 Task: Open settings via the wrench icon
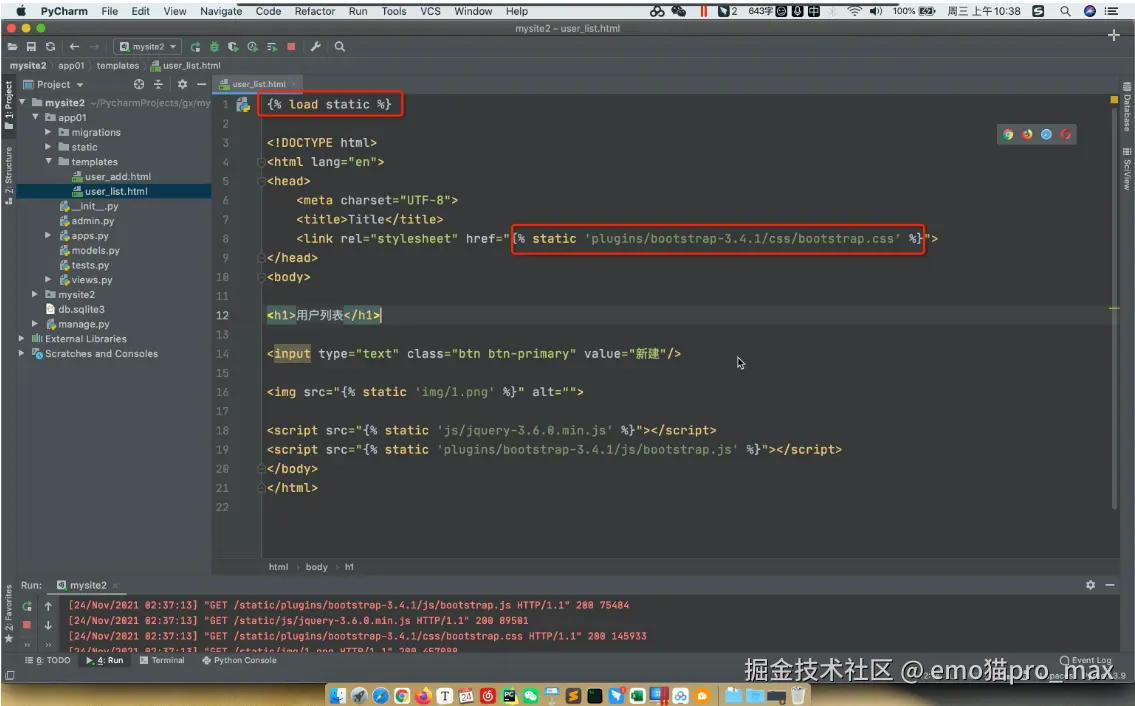[316, 46]
